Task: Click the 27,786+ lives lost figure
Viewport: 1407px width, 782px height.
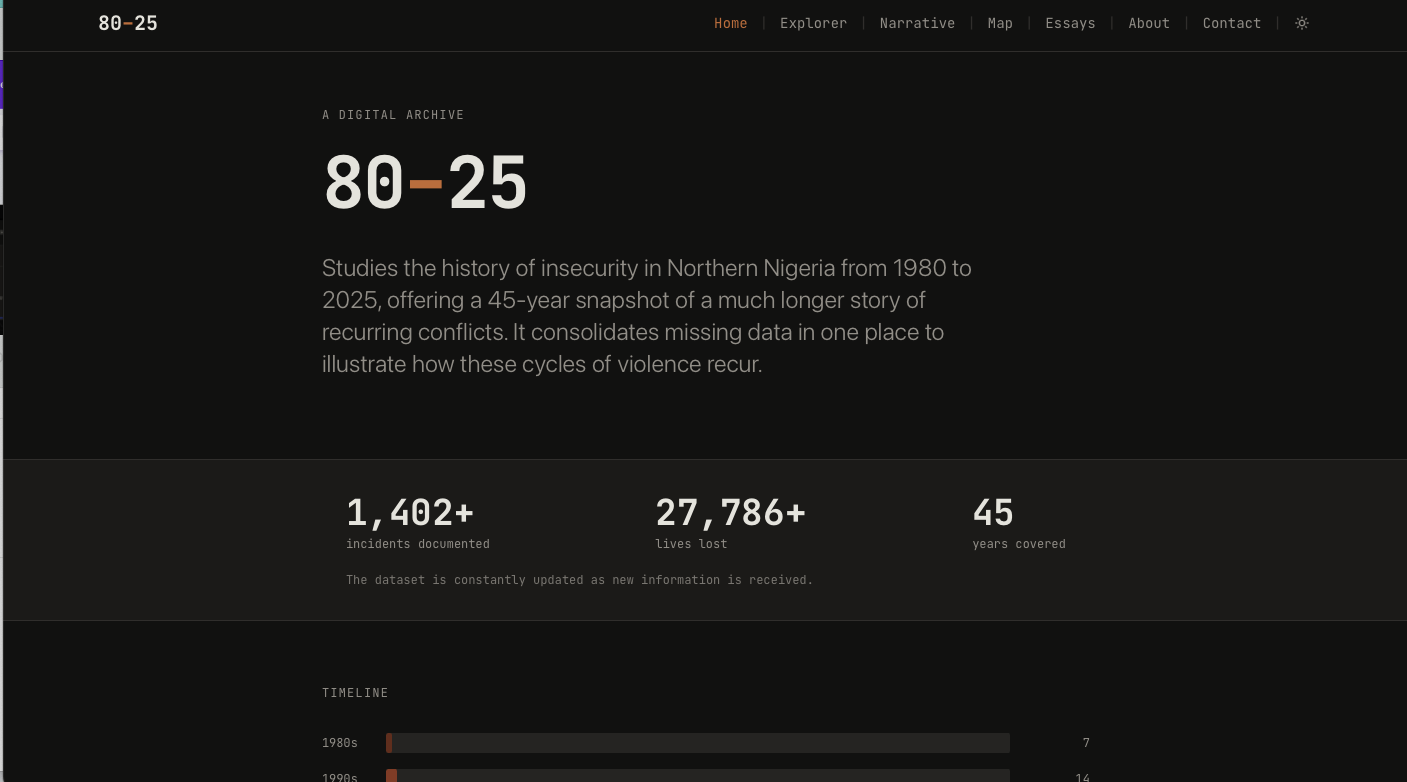Action: (x=730, y=513)
